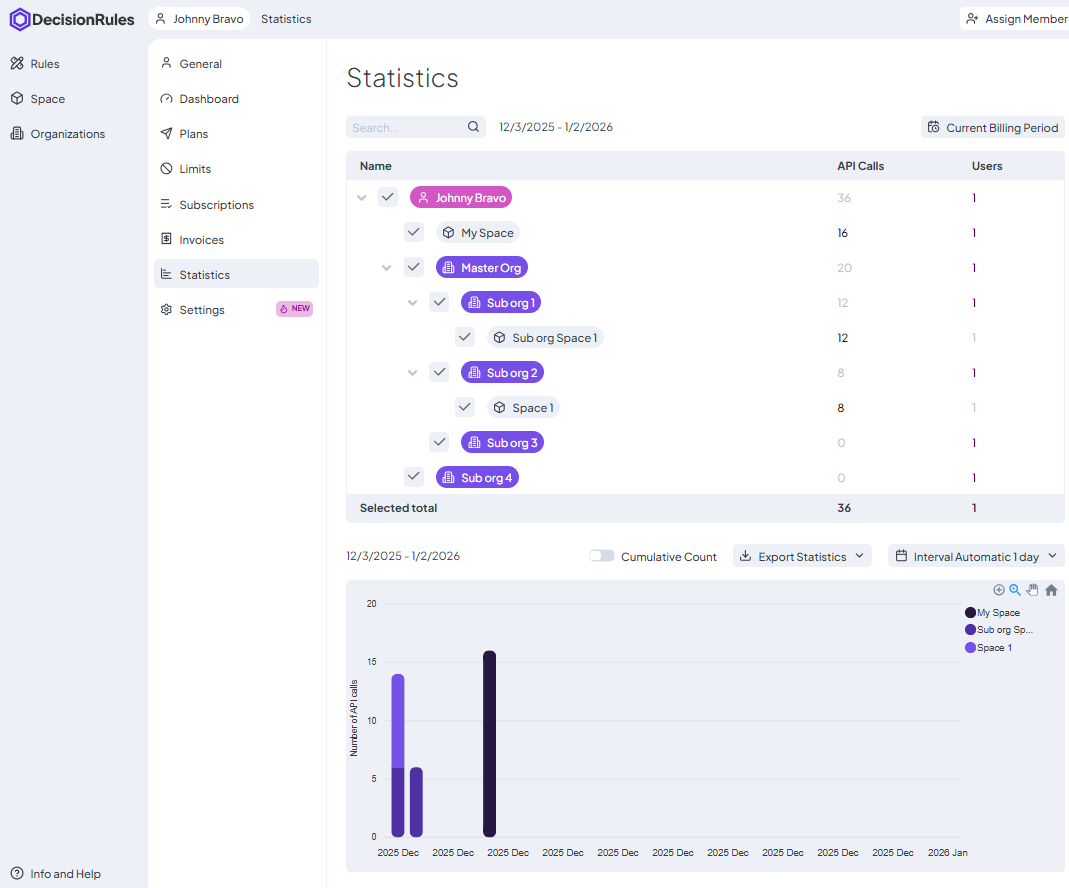This screenshot has width=1069, height=888.
Task: Uncheck the My Space checkbox
Action: point(414,232)
